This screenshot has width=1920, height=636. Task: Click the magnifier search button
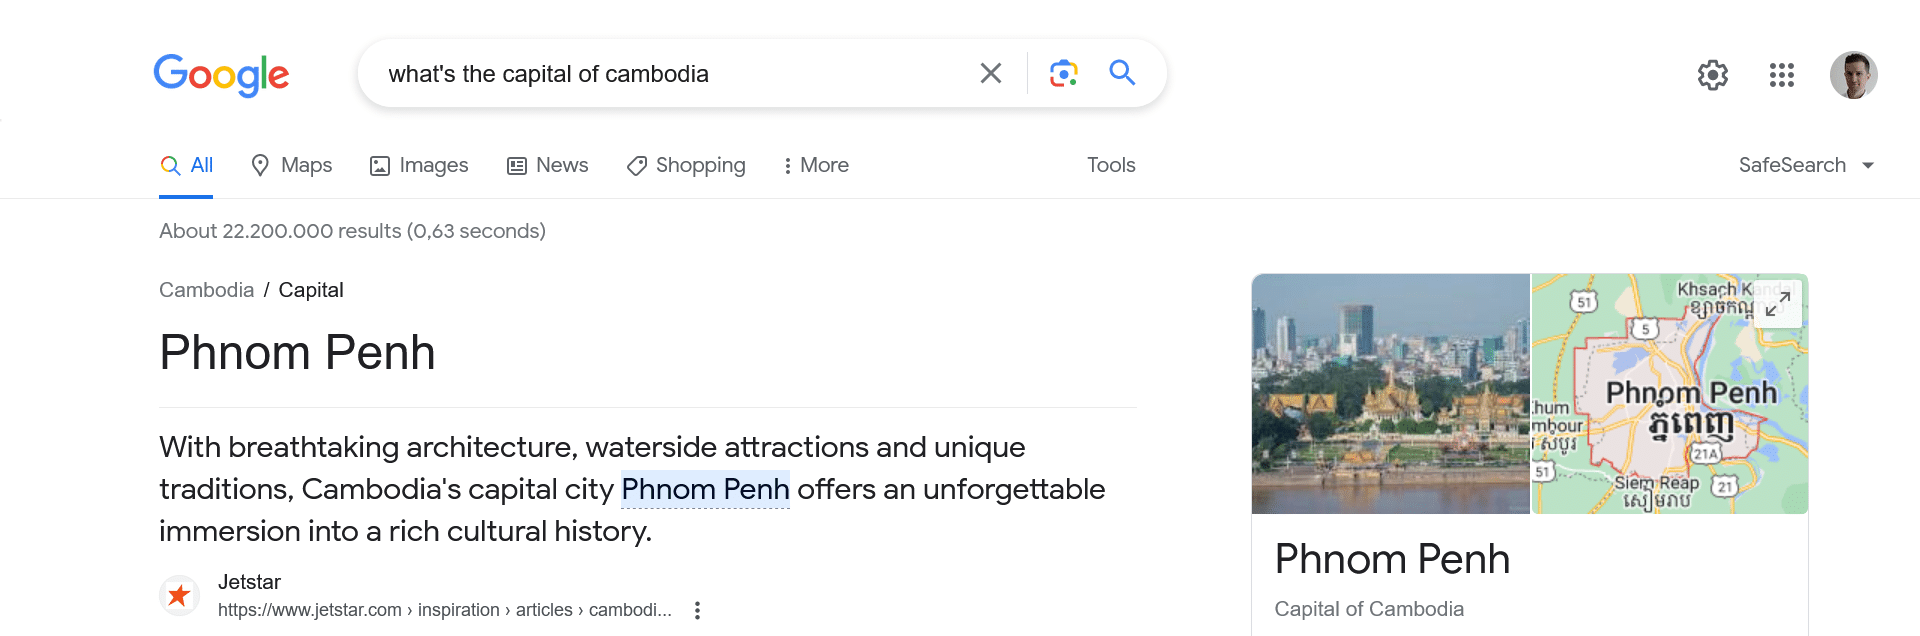point(1122,73)
